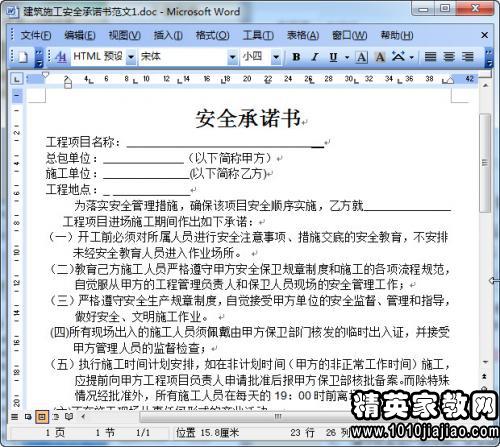Viewport: 500px width, 447px height.
Task: Open the 视图(V) menu
Action: [x=124, y=35]
